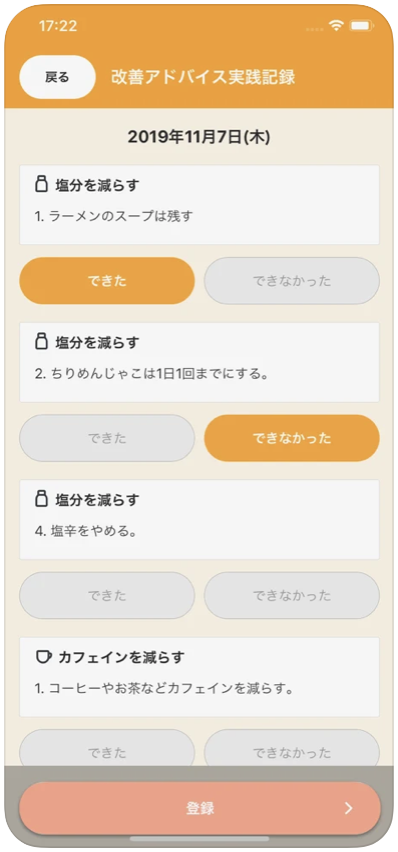Mark 塩辛をやめる as できた
Screen dimensions: 398x852
(x=107, y=596)
